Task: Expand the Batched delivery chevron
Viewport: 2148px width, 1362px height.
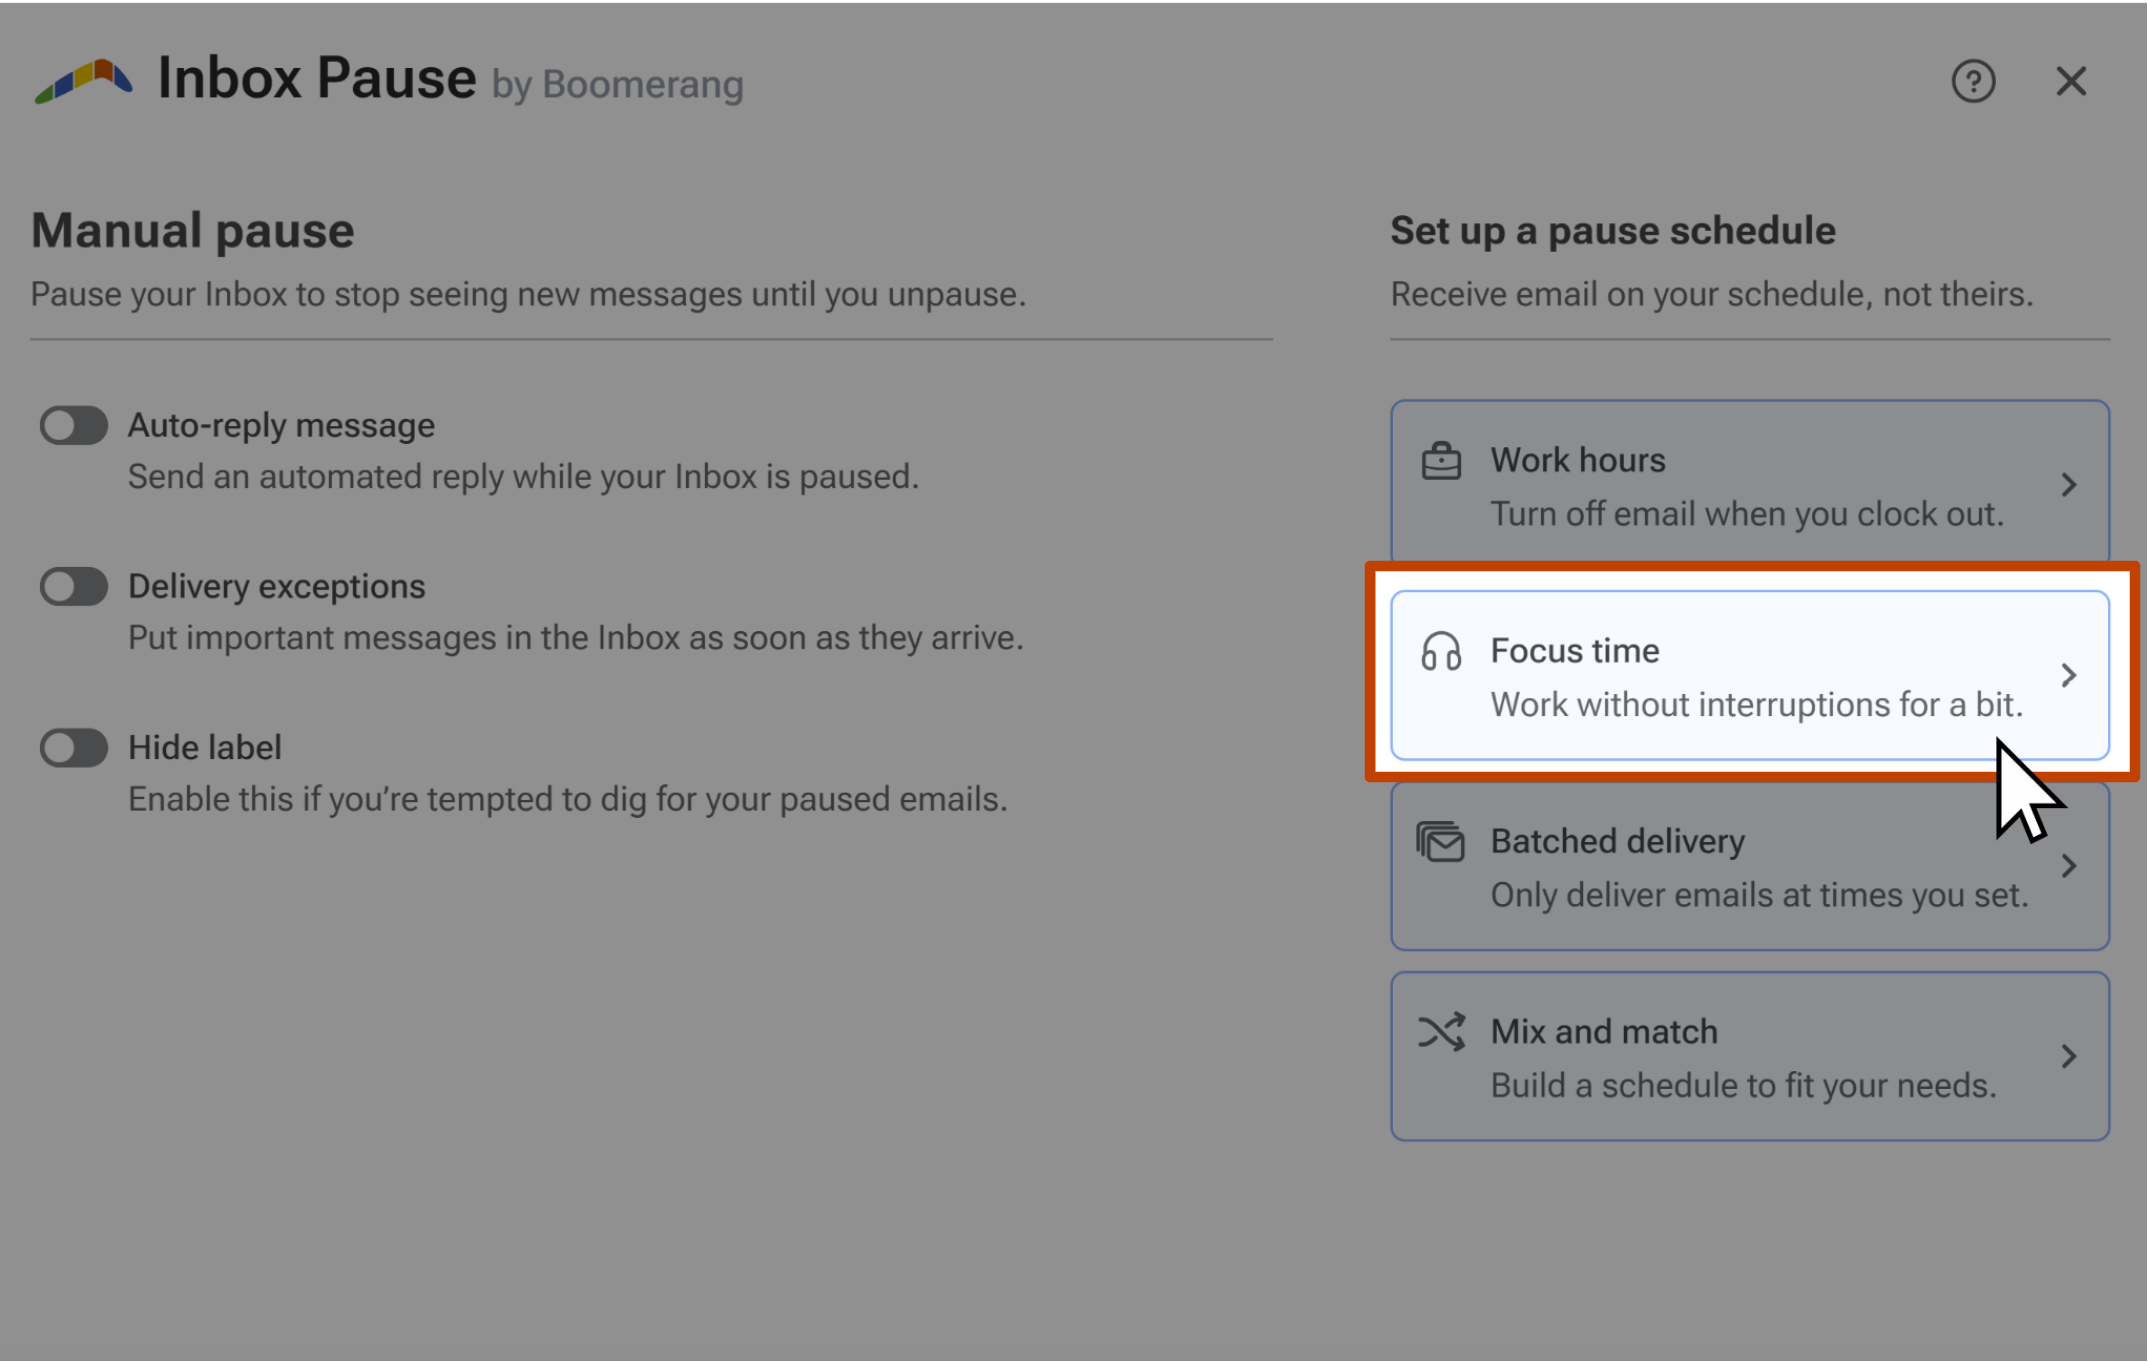Action: click(x=2069, y=866)
